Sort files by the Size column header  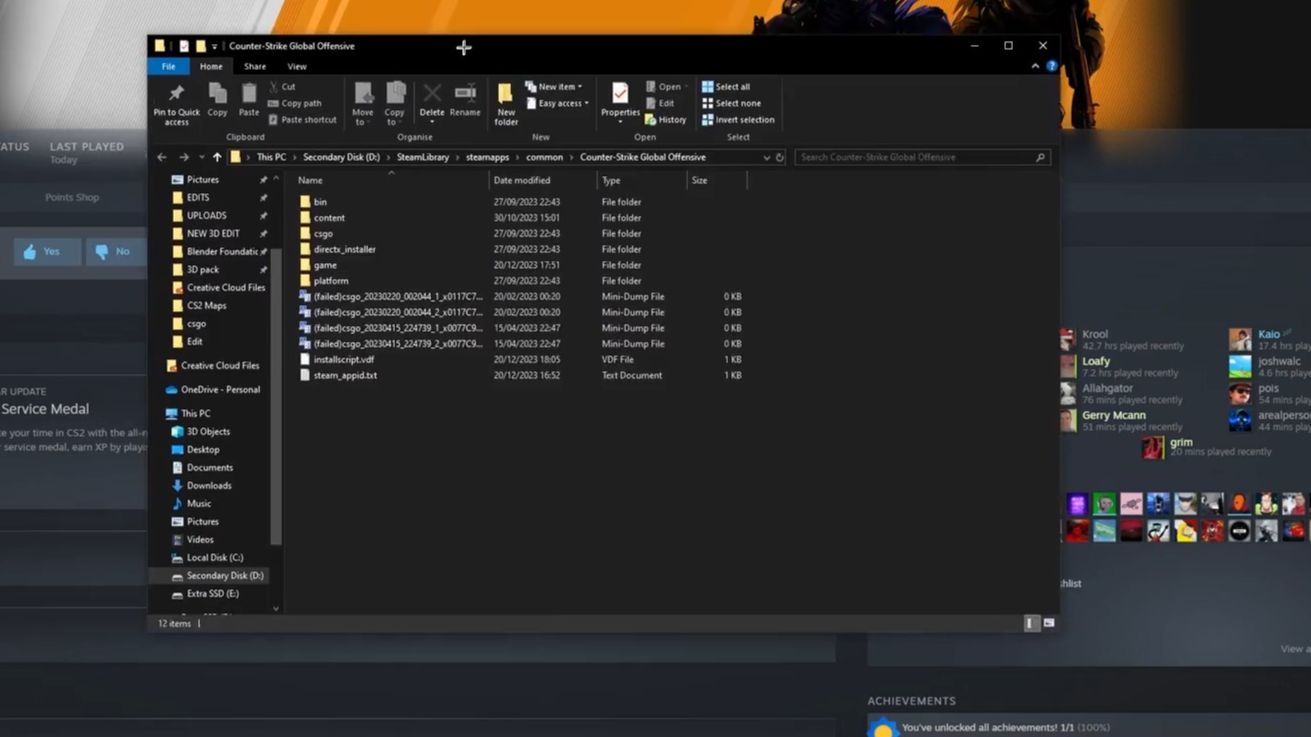pyautogui.click(x=717, y=180)
